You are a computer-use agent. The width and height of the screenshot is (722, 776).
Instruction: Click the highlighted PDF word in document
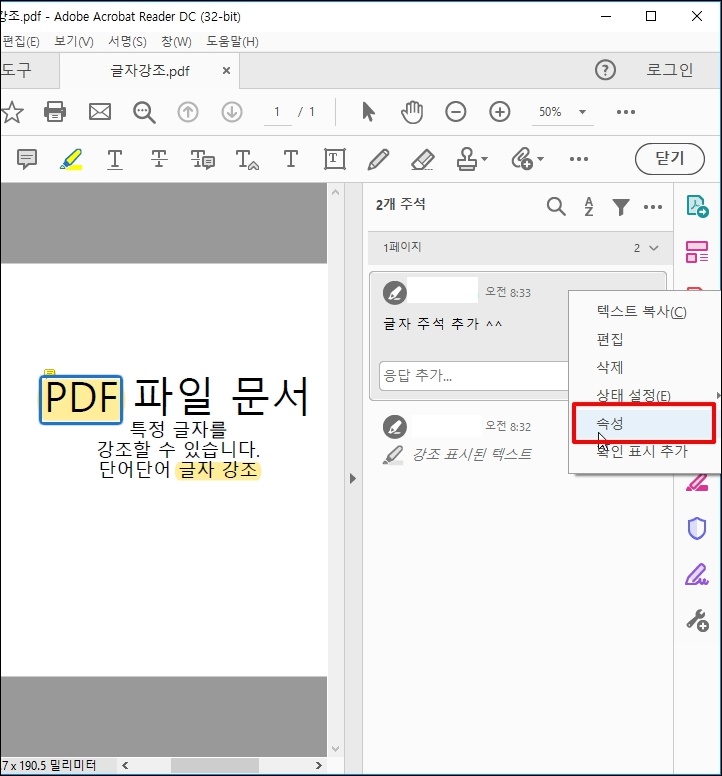coord(81,399)
